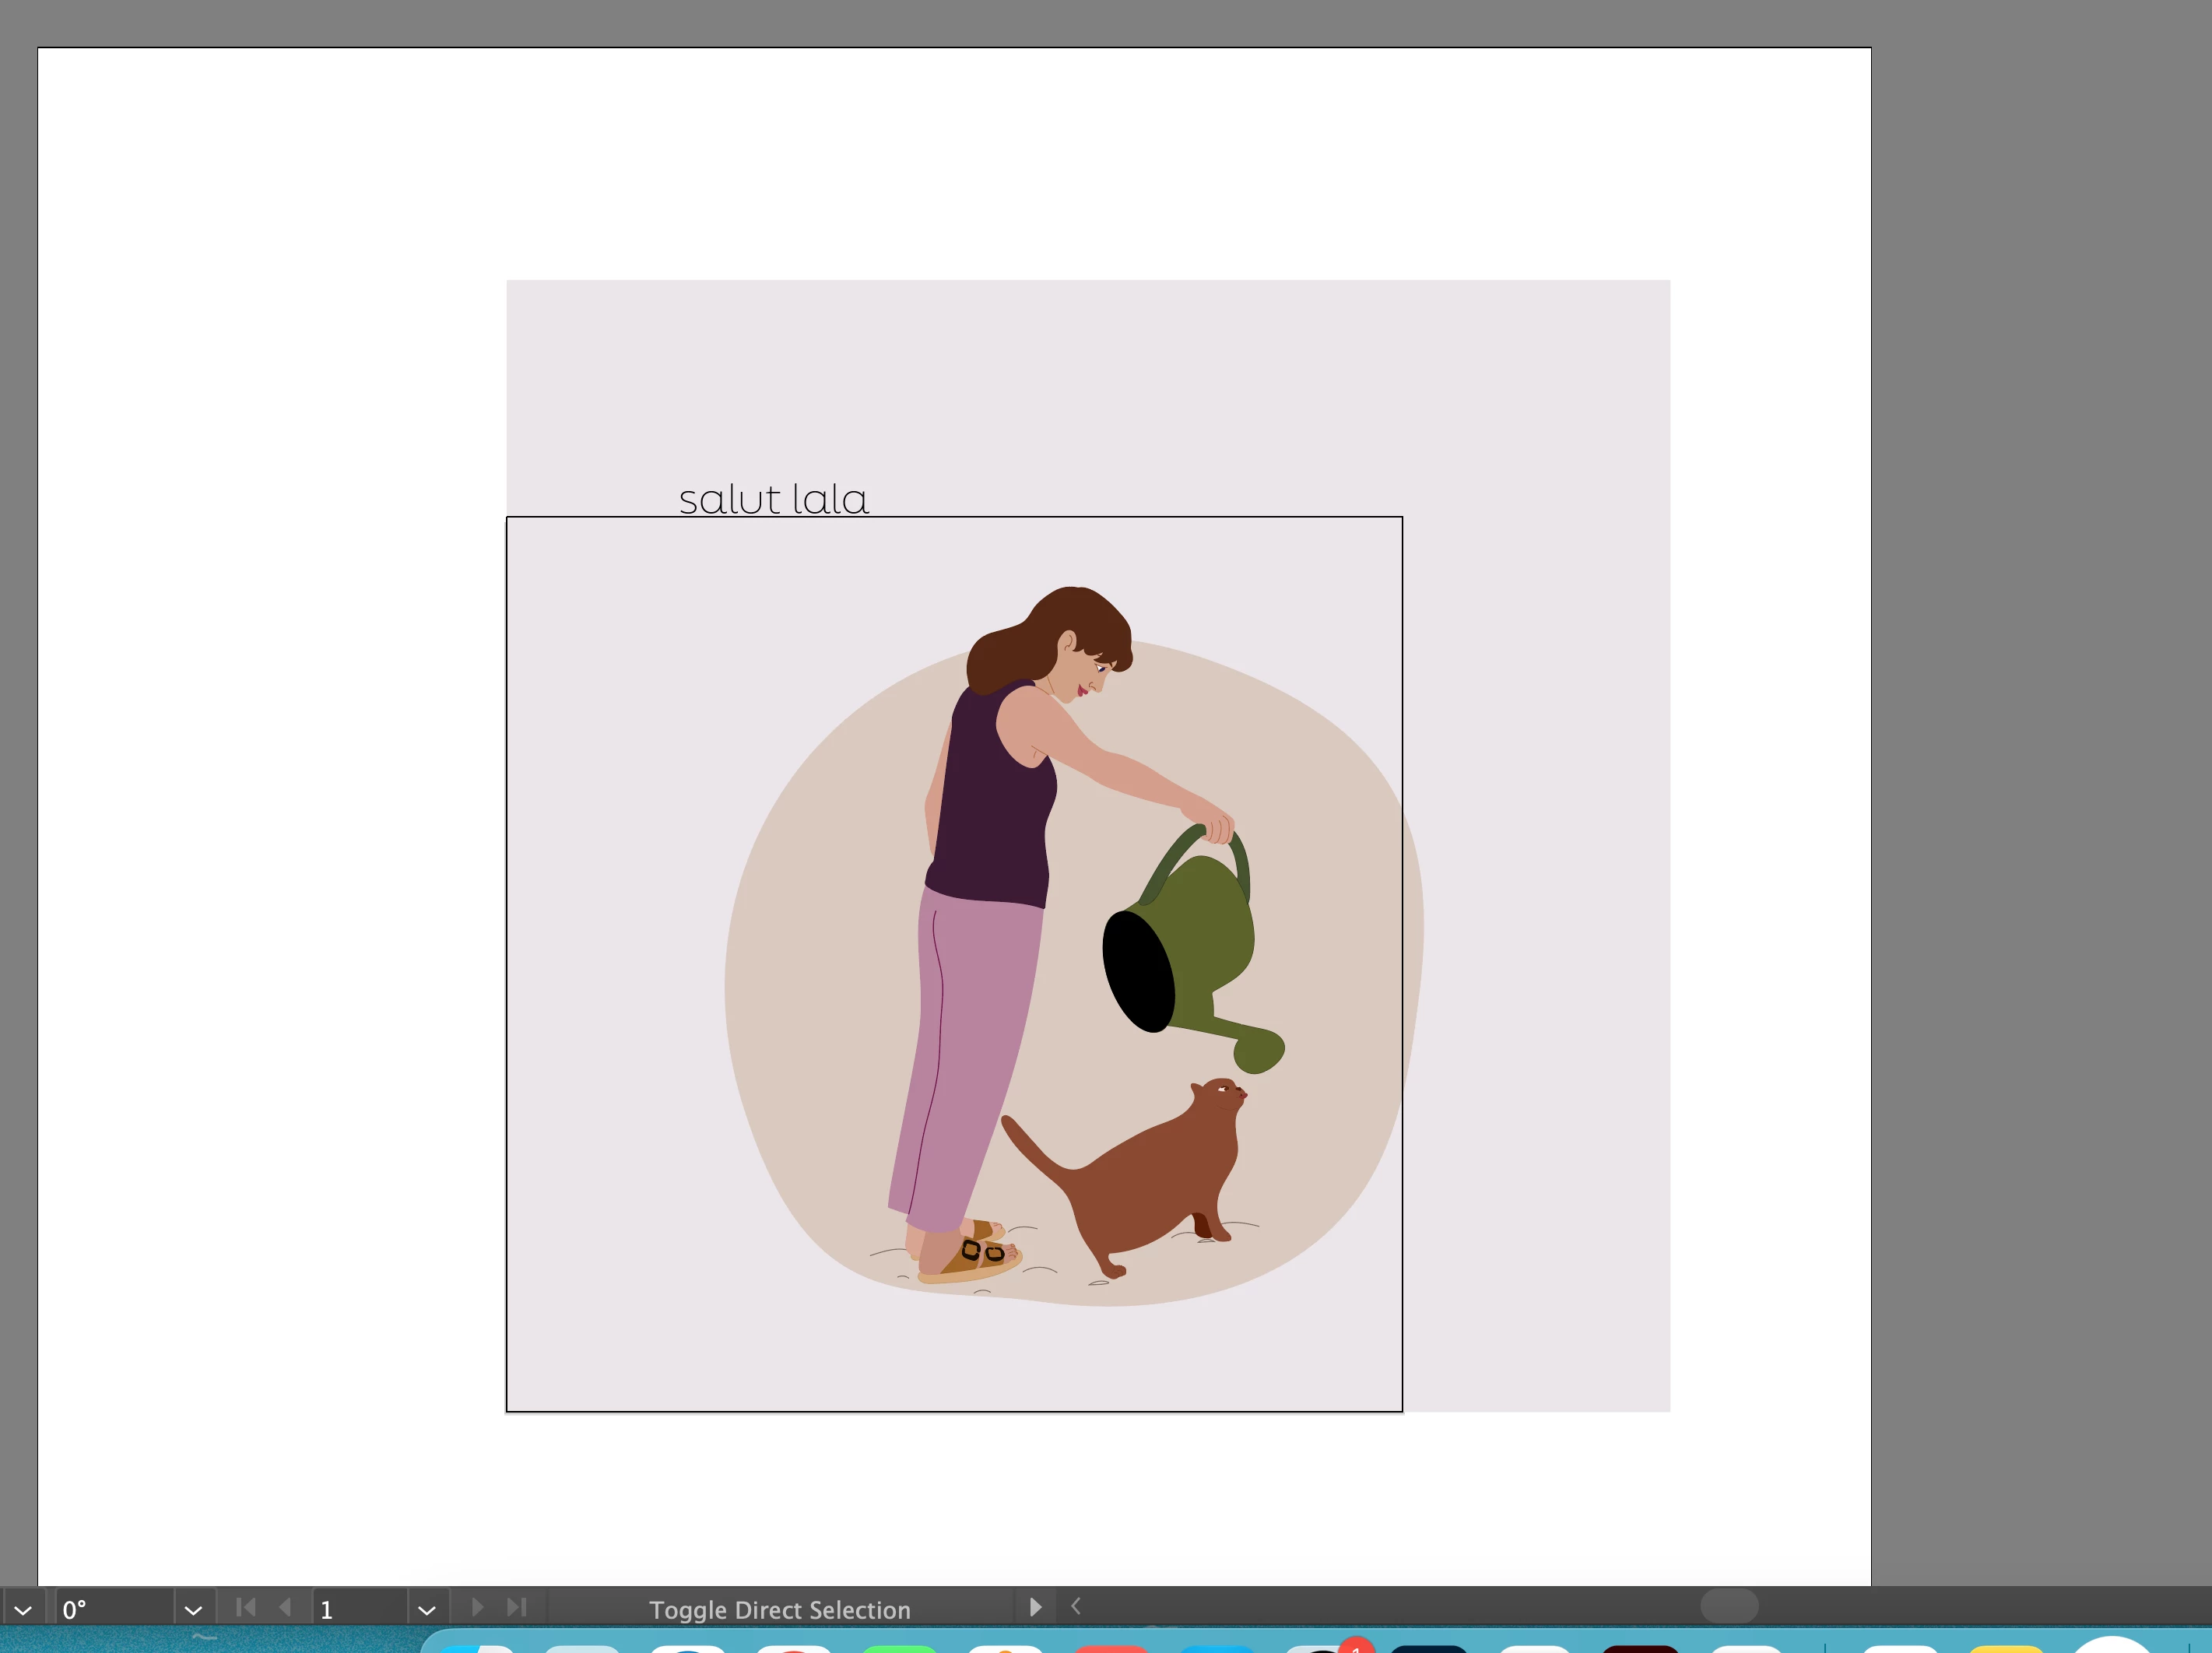This screenshot has height=1653, width=2212.
Task: Go to the previous artboard
Action: coord(285,1608)
